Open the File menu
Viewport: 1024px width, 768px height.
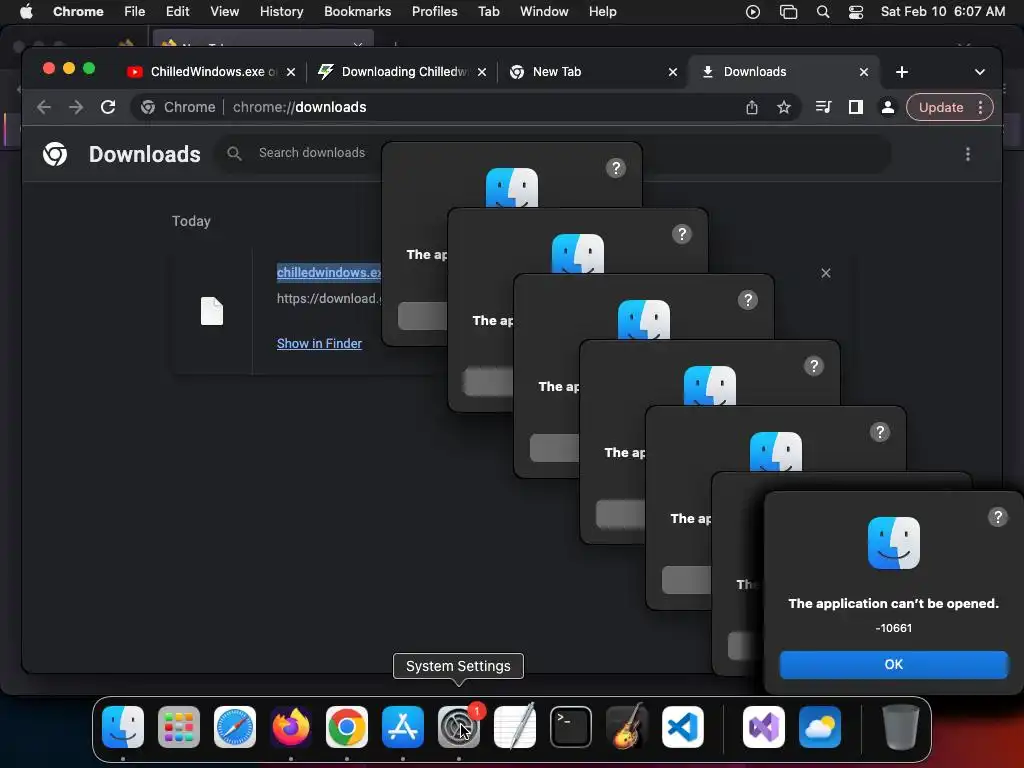click(135, 12)
